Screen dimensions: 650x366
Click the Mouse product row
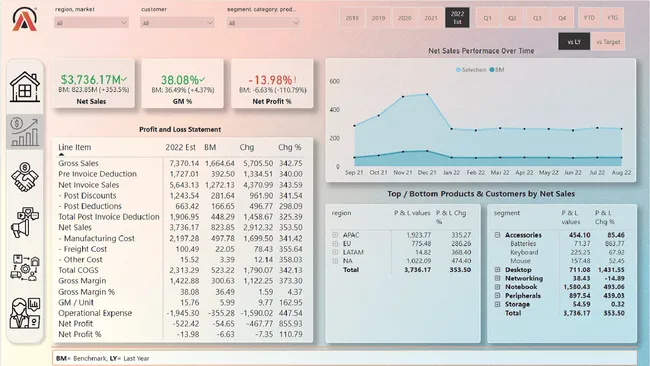tap(520, 261)
